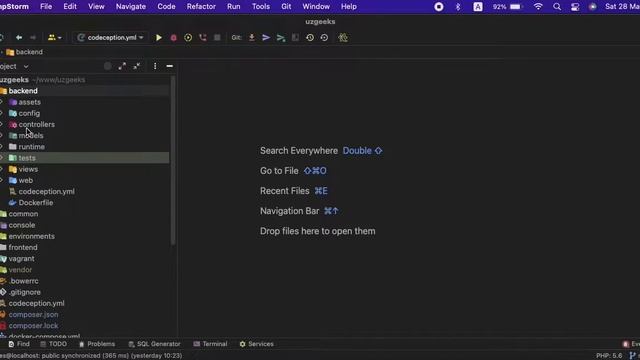Screen dimensions: 640x360
Task: Collapse all in Project panel
Action: pyautogui.click(x=137, y=66)
